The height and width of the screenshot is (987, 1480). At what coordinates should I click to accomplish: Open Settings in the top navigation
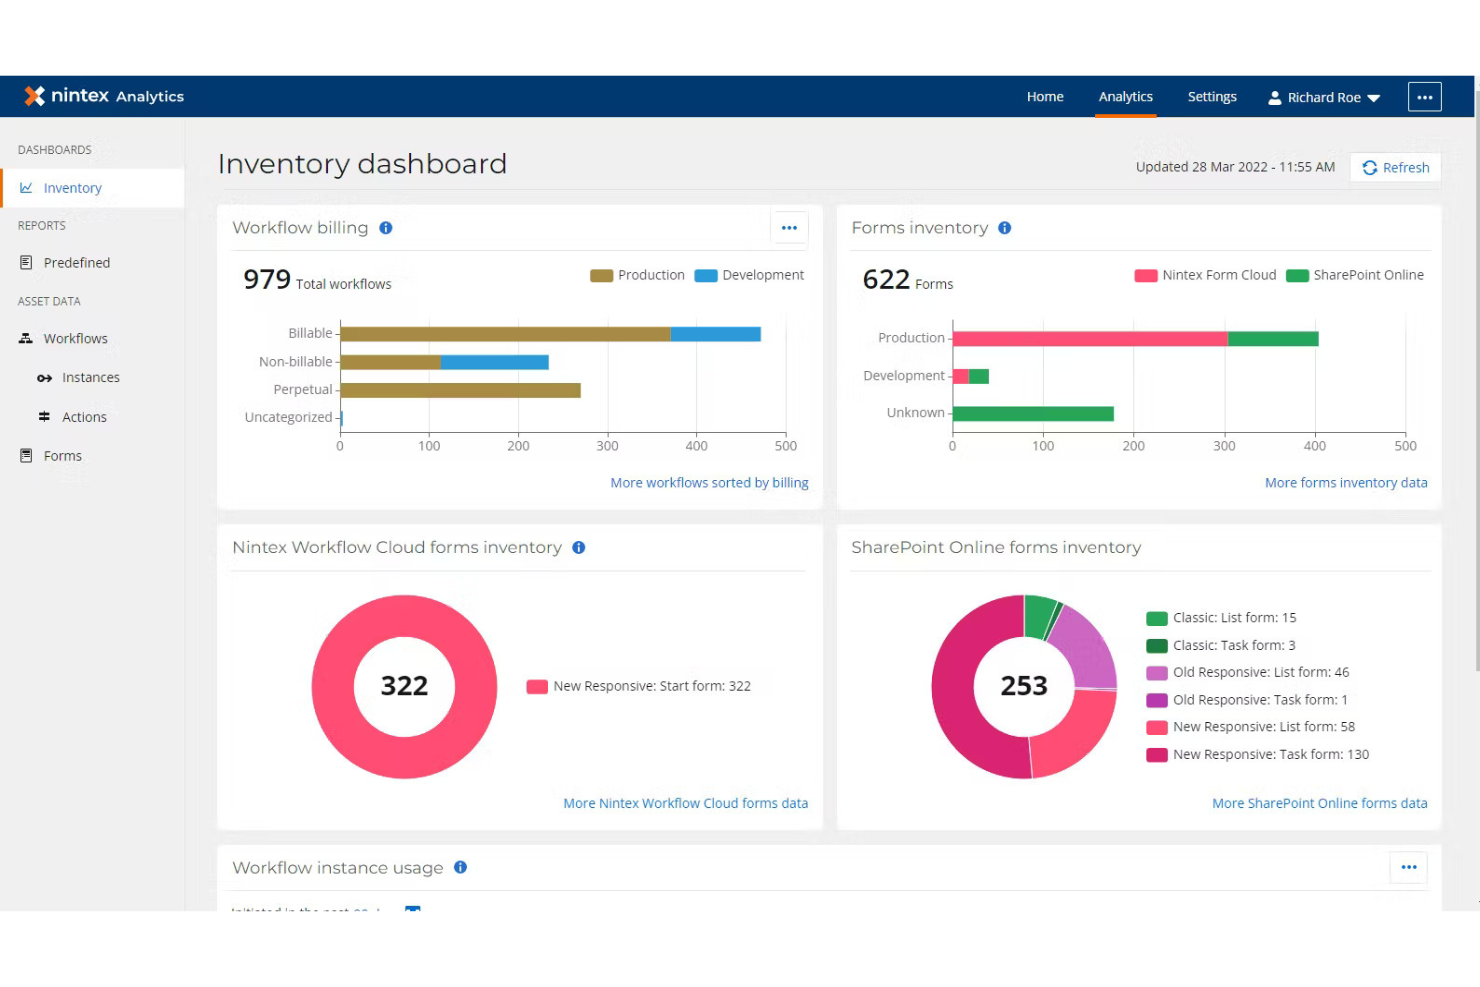(x=1212, y=97)
